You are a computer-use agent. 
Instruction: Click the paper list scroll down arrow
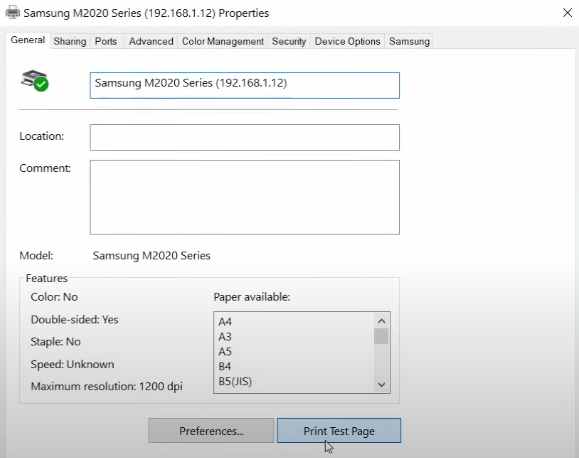click(x=381, y=385)
